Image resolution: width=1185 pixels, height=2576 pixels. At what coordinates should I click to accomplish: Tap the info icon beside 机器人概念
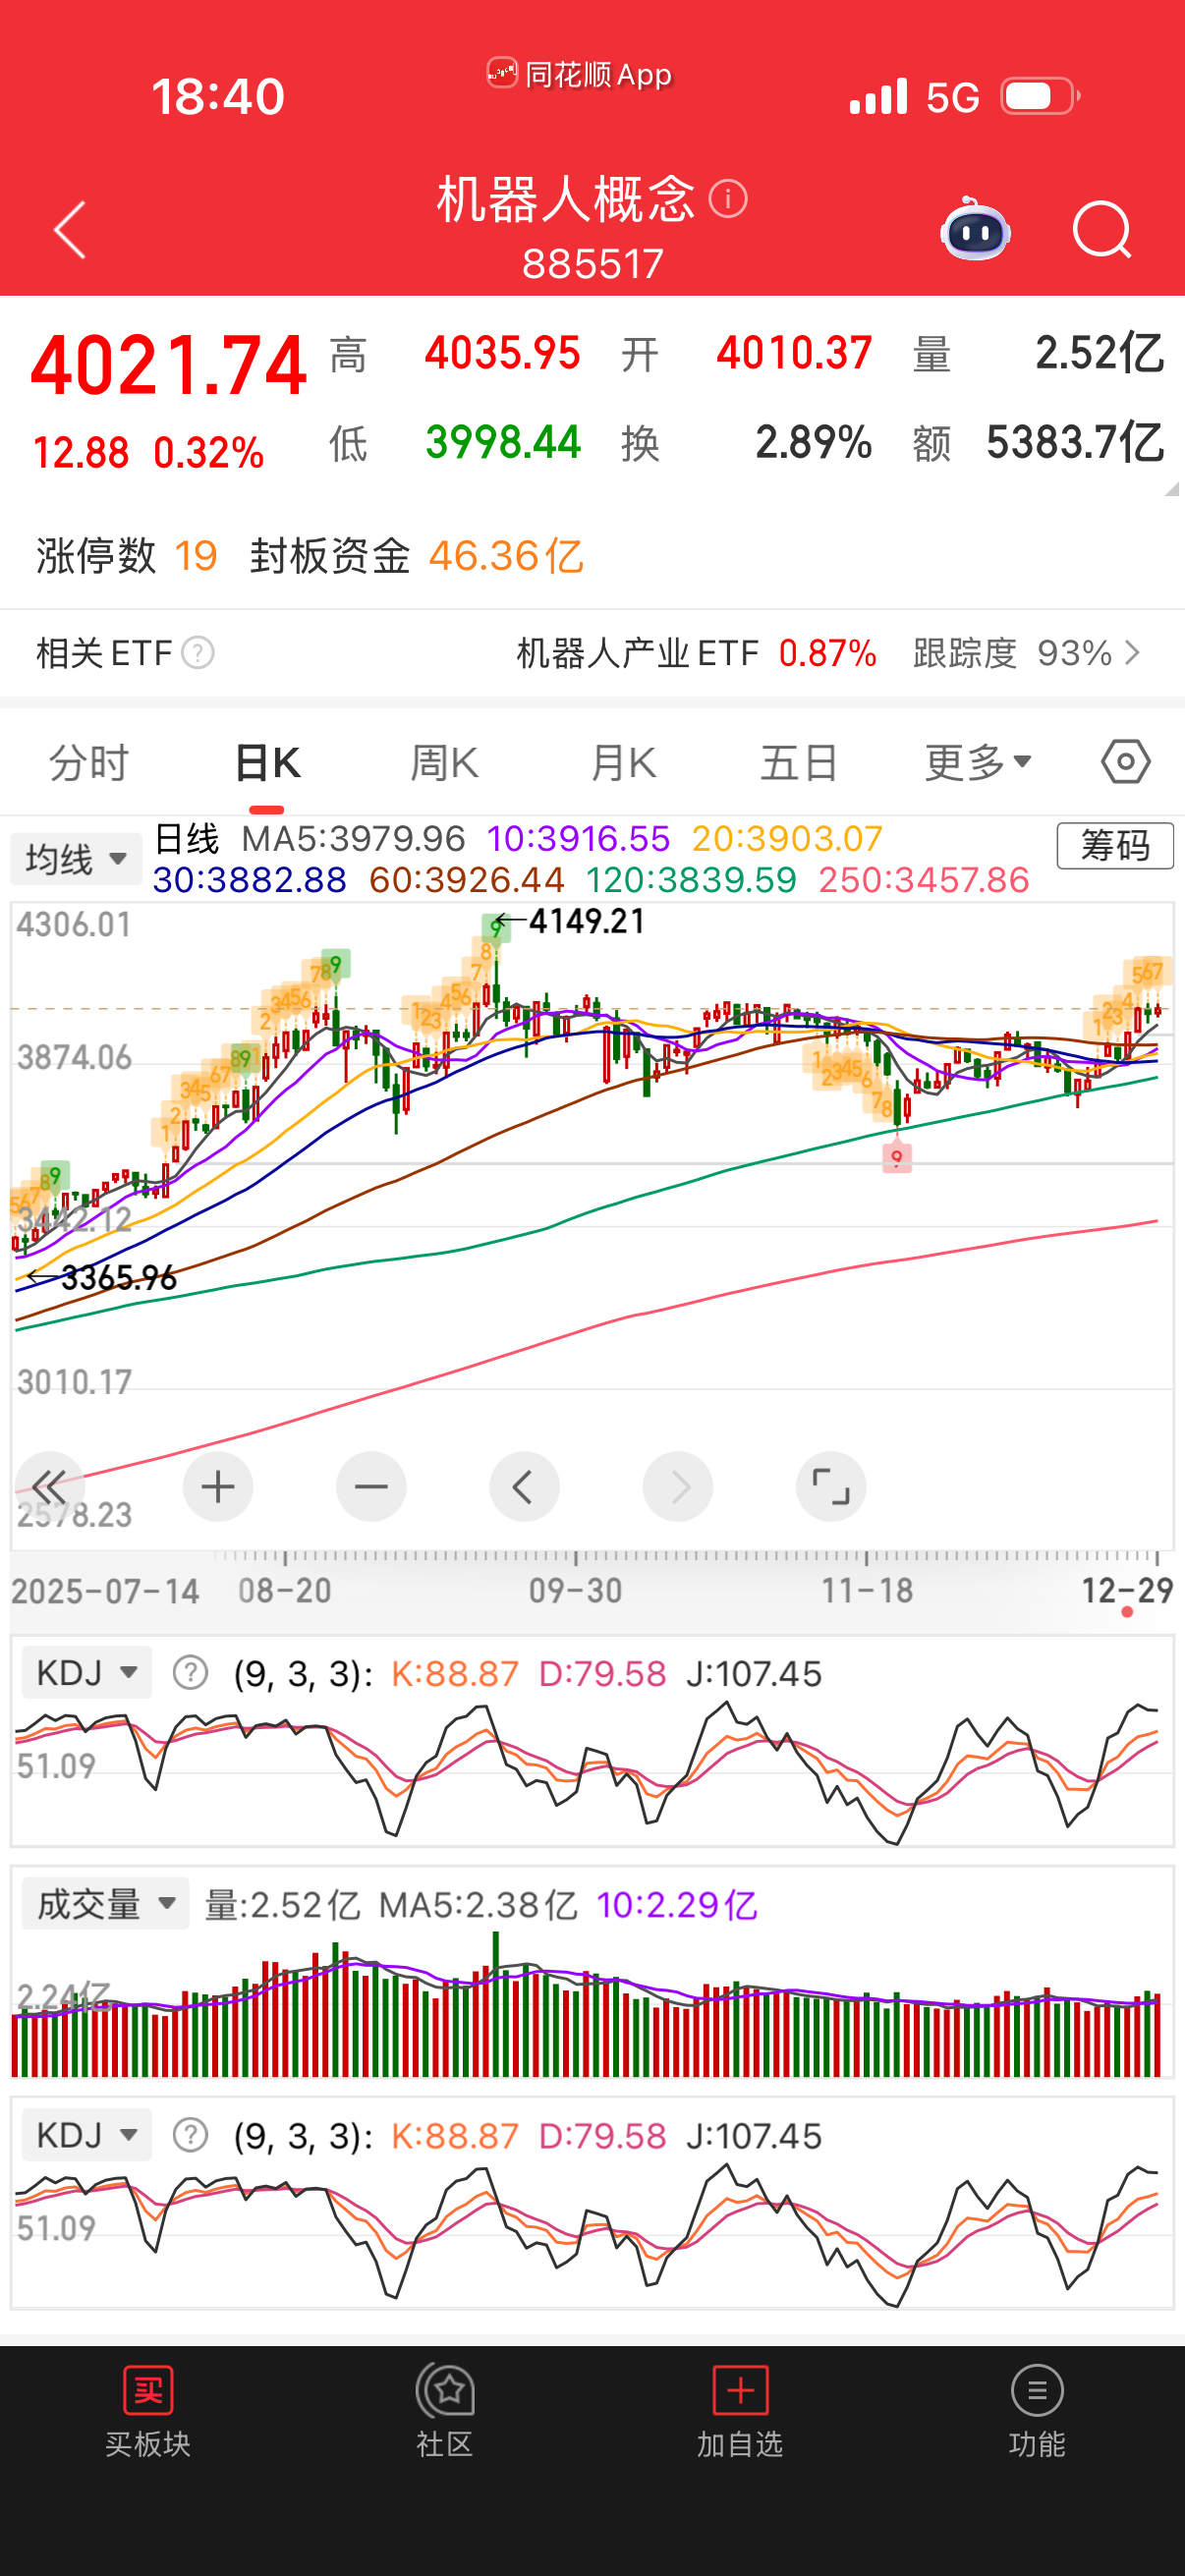pyautogui.click(x=728, y=199)
